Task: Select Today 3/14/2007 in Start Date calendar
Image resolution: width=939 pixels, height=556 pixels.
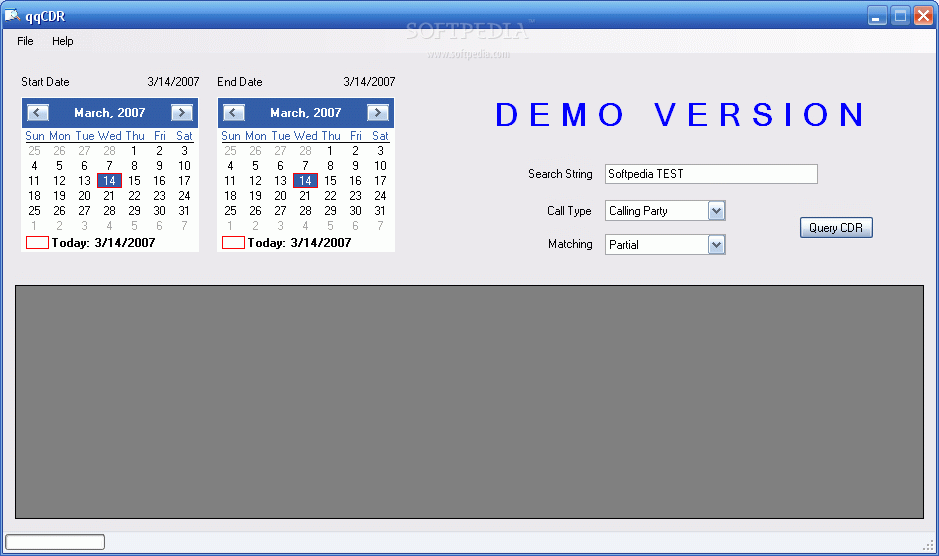Action: click(x=91, y=243)
